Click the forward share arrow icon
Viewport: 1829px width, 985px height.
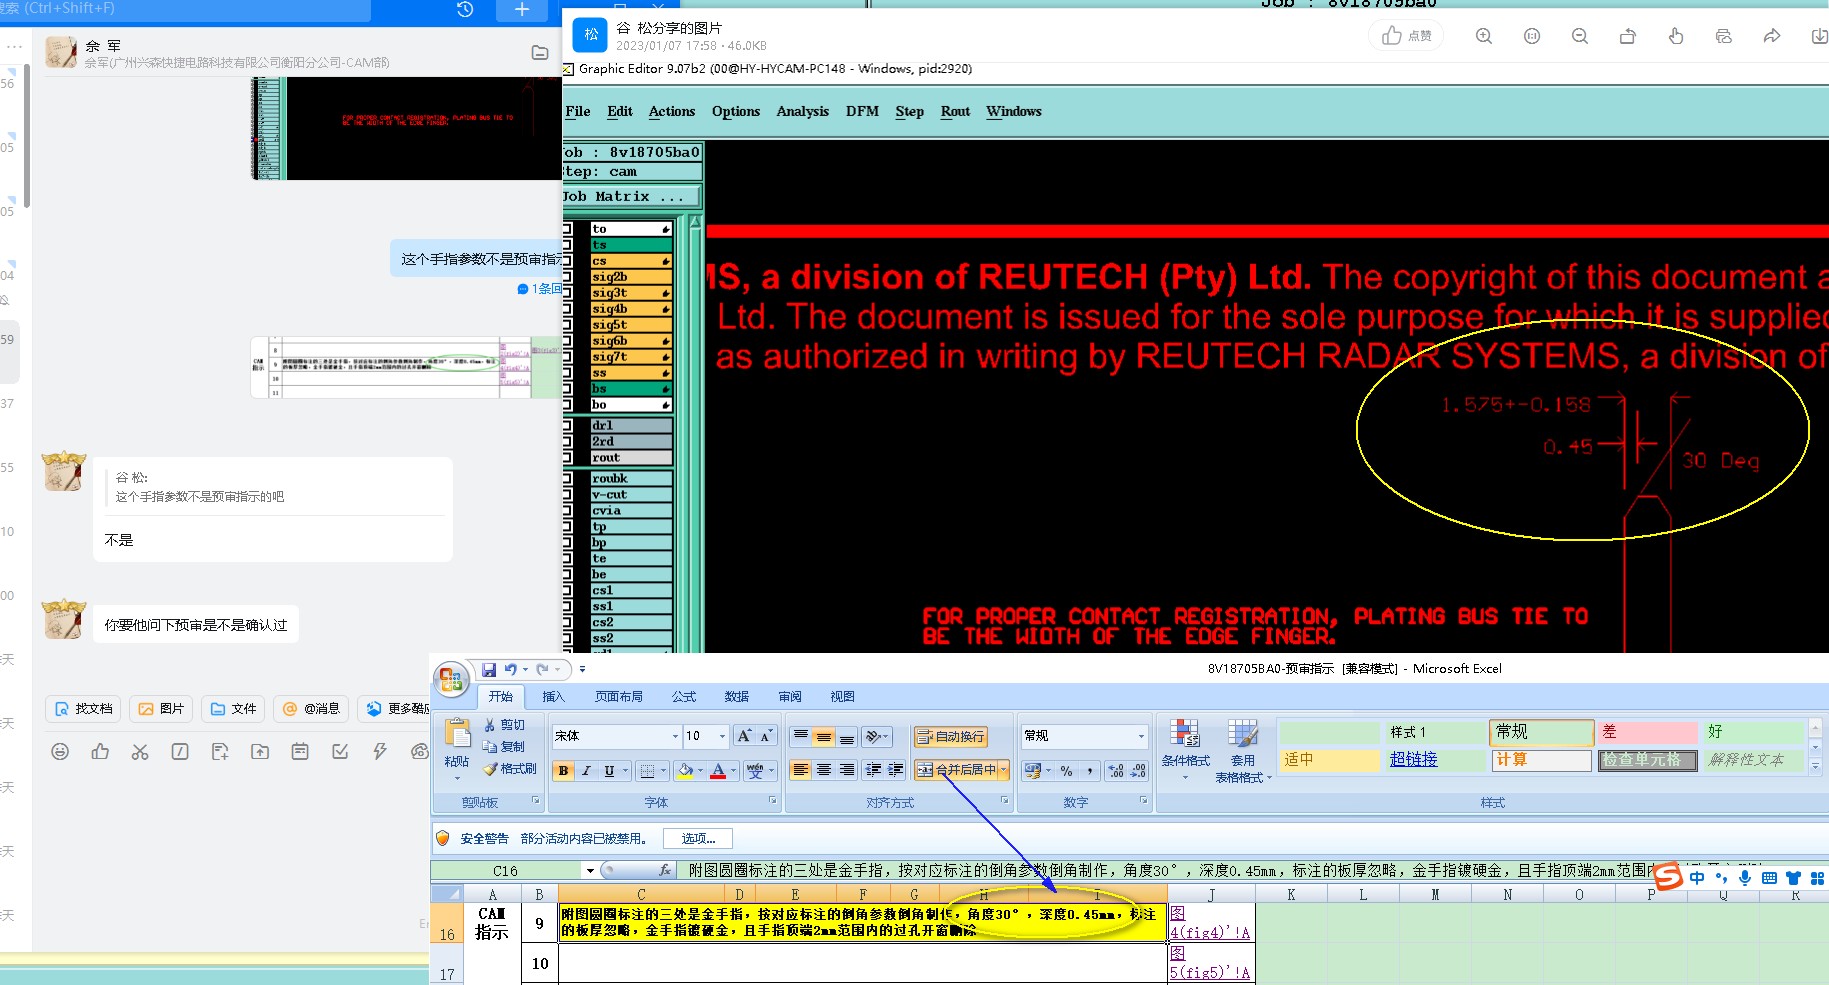(1772, 36)
